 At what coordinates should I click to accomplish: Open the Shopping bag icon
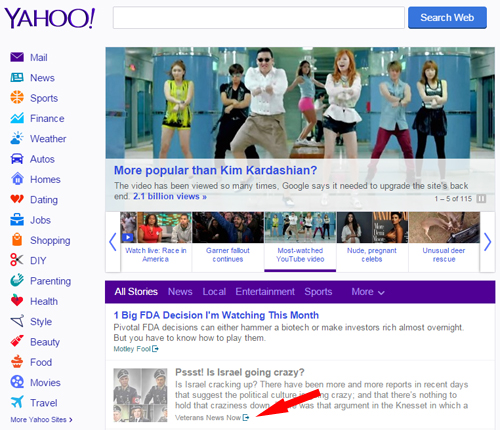17,240
